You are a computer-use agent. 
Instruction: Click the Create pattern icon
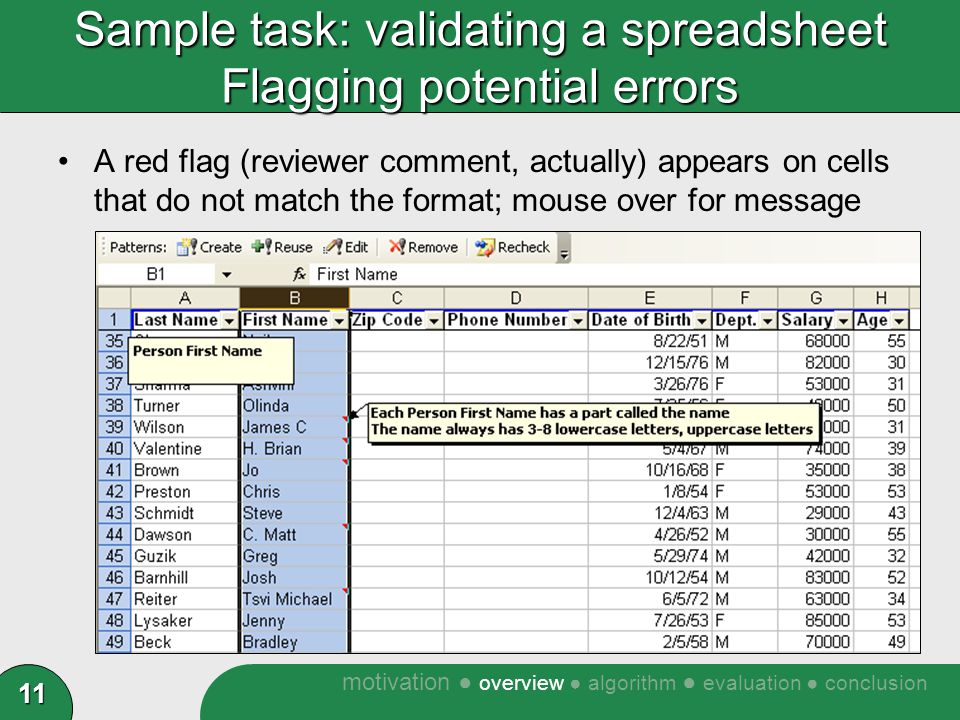[x=186, y=247]
